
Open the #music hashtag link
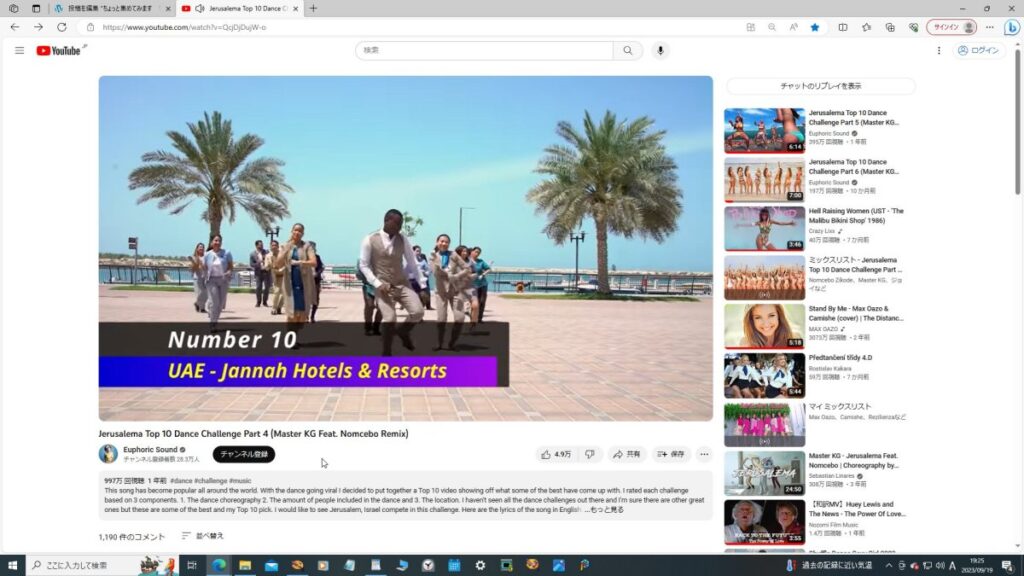(240, 481)
